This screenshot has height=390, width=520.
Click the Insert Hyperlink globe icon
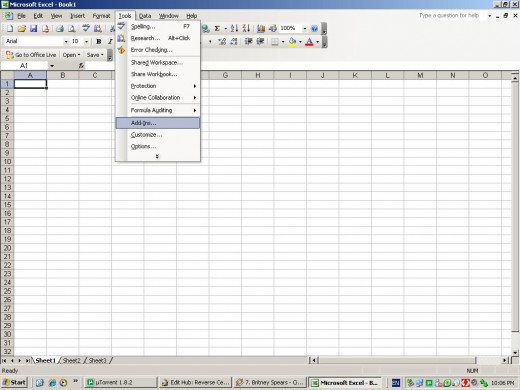205,29
